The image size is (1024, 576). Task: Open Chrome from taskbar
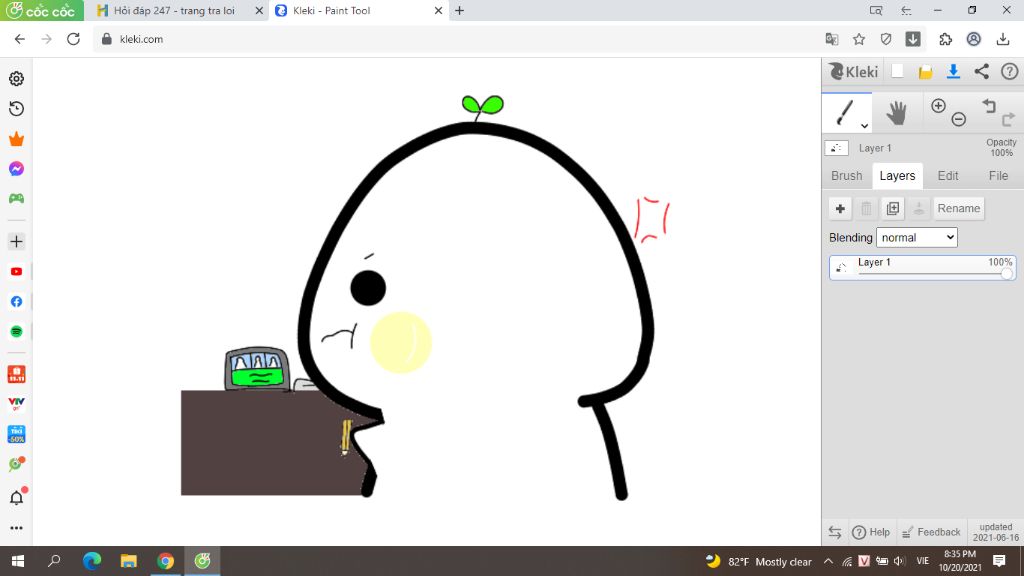[x=165, y=561]
